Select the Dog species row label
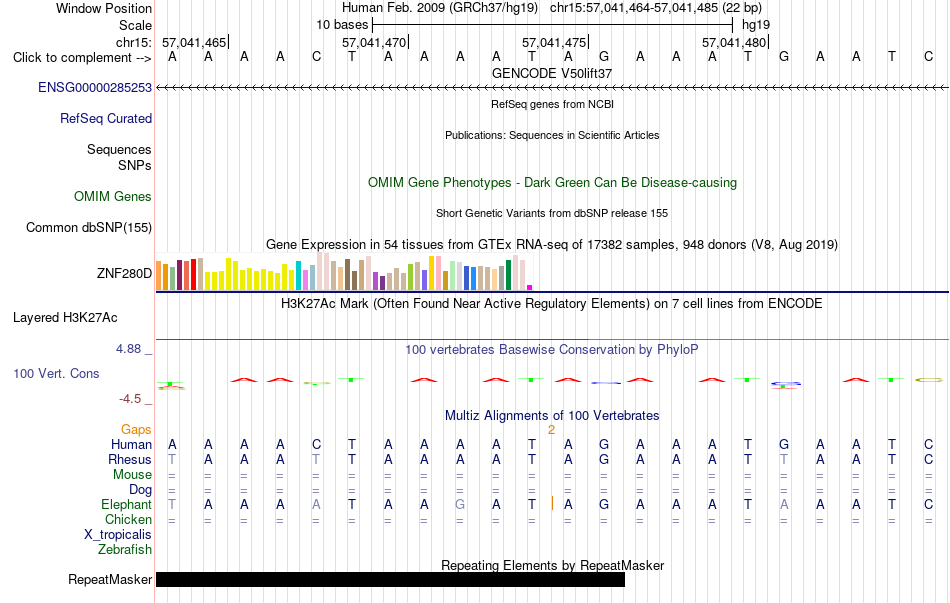The height and width of the screenshot is (603, 950). (x=140, y=490)
